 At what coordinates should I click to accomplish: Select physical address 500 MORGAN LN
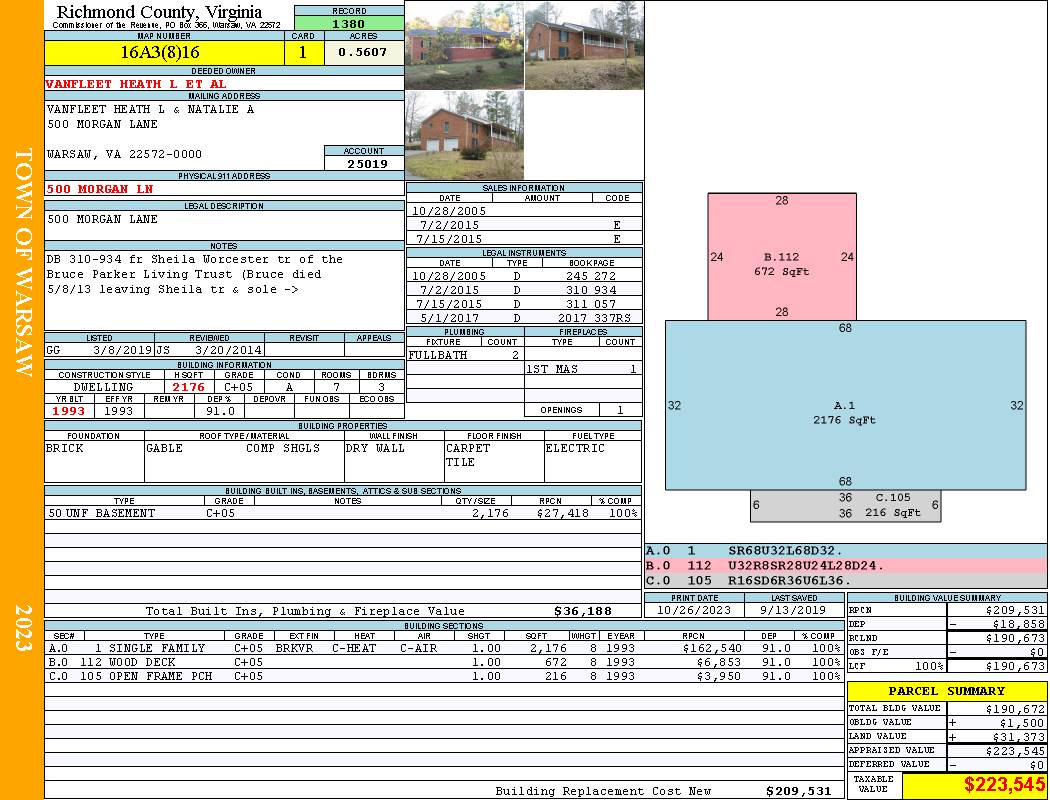pyautogui.click(x=100, y=189)
